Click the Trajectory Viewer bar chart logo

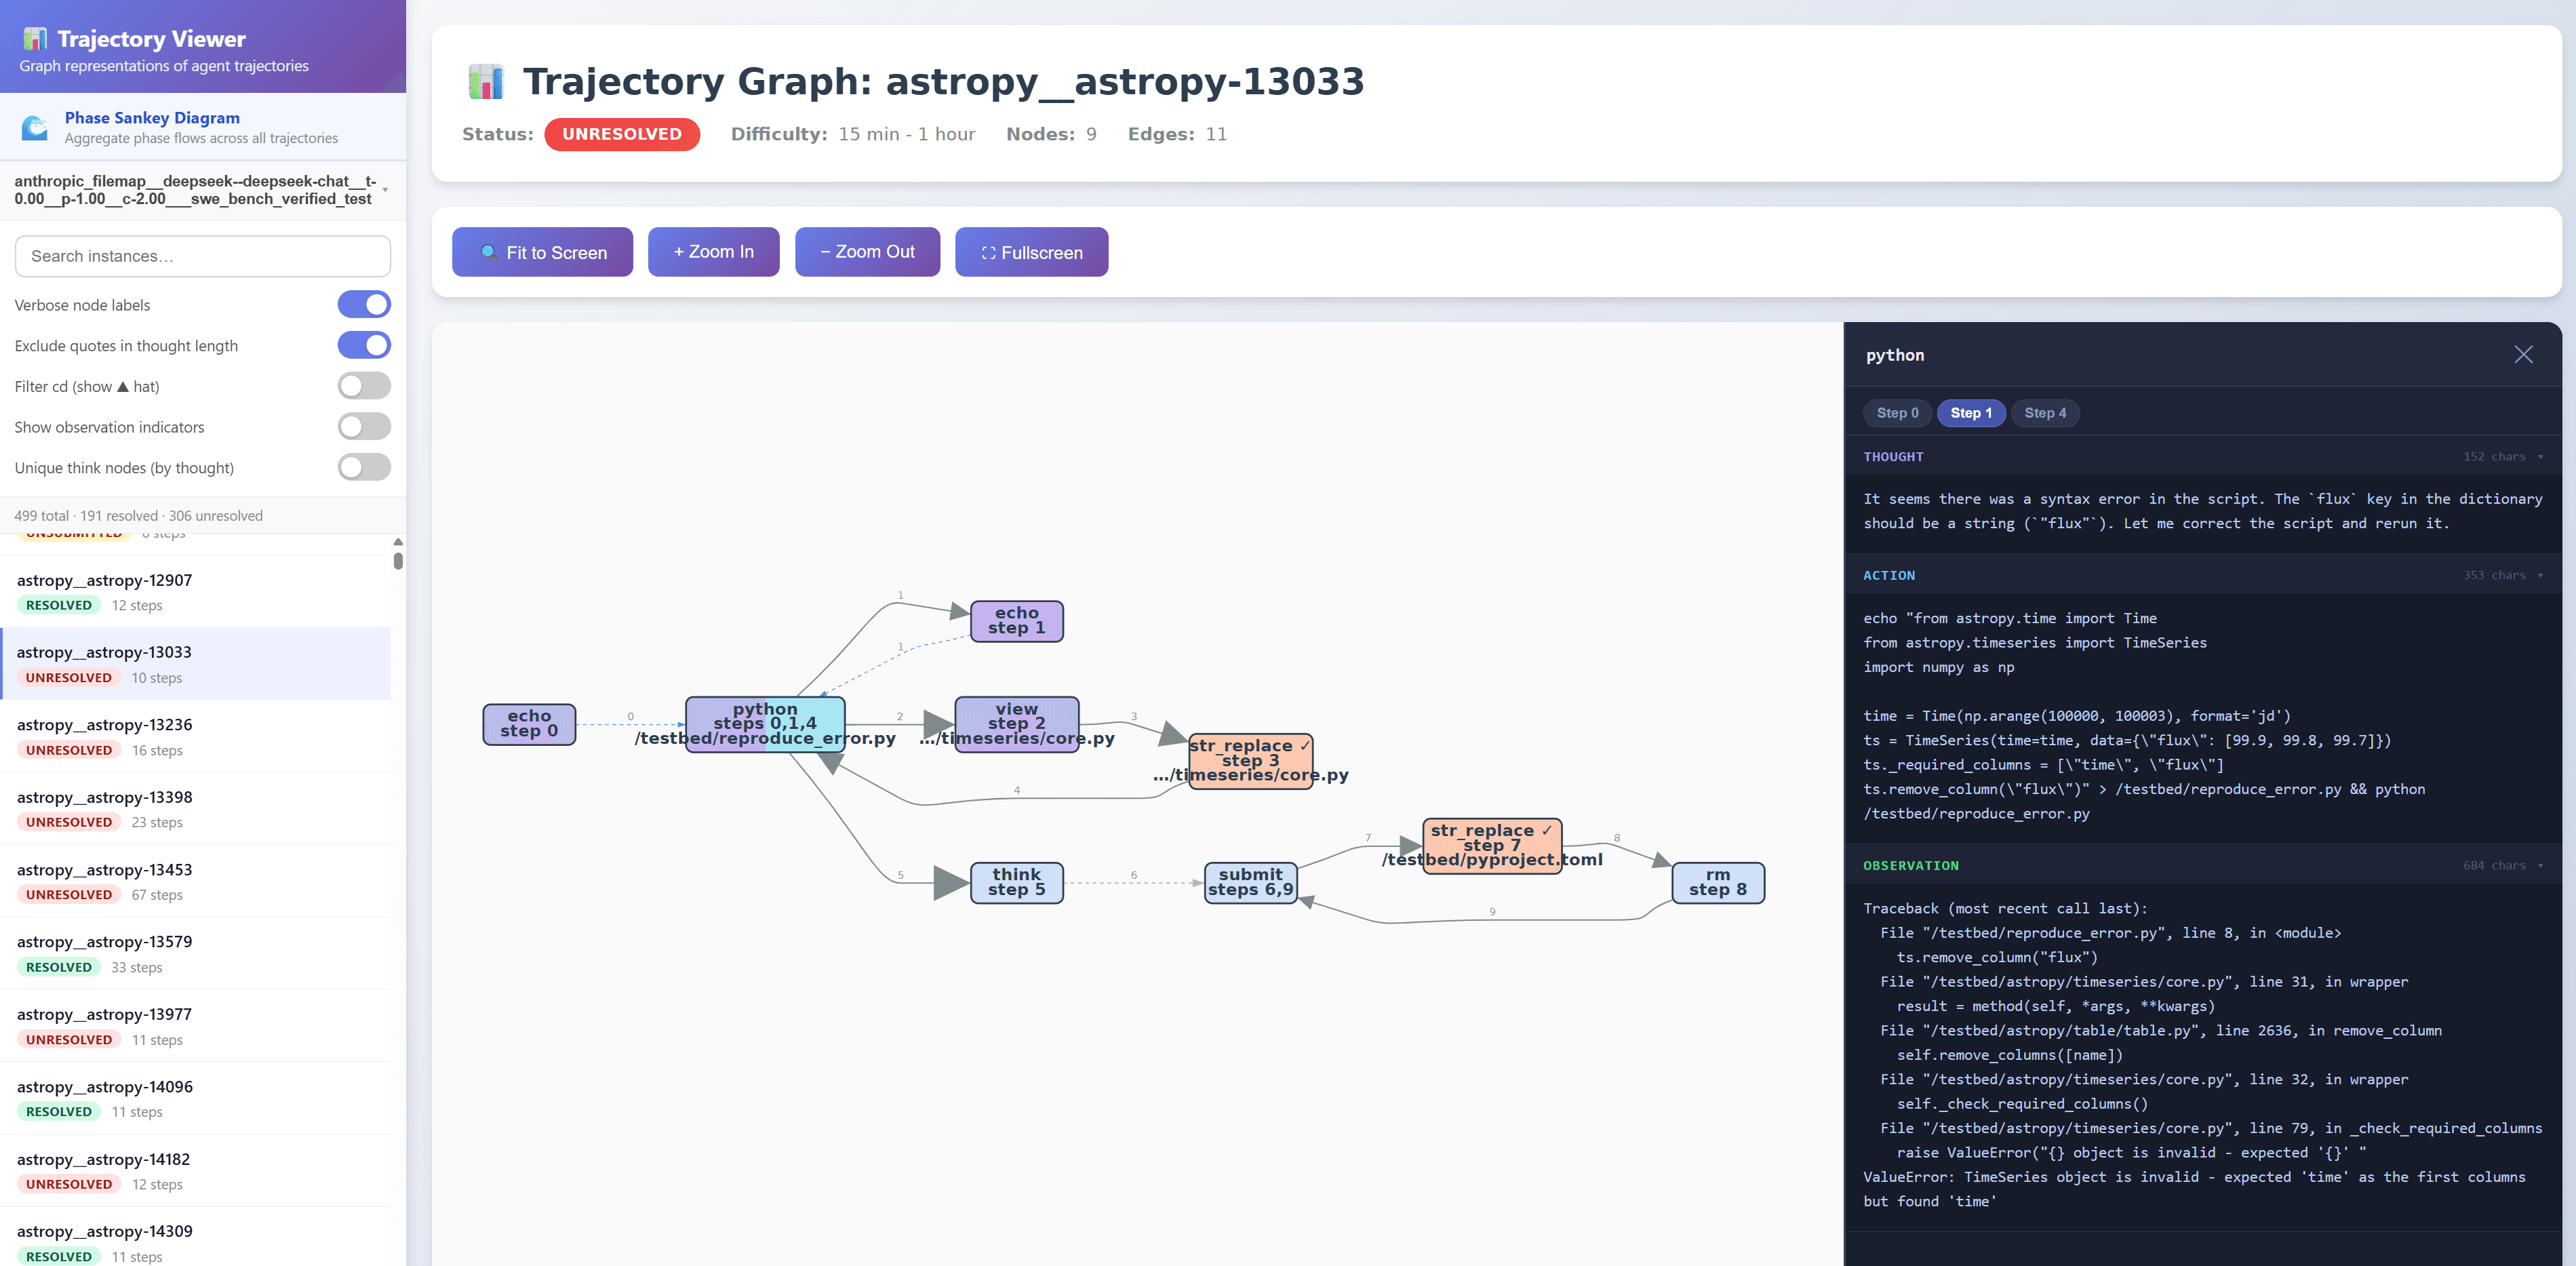point(35,39)
